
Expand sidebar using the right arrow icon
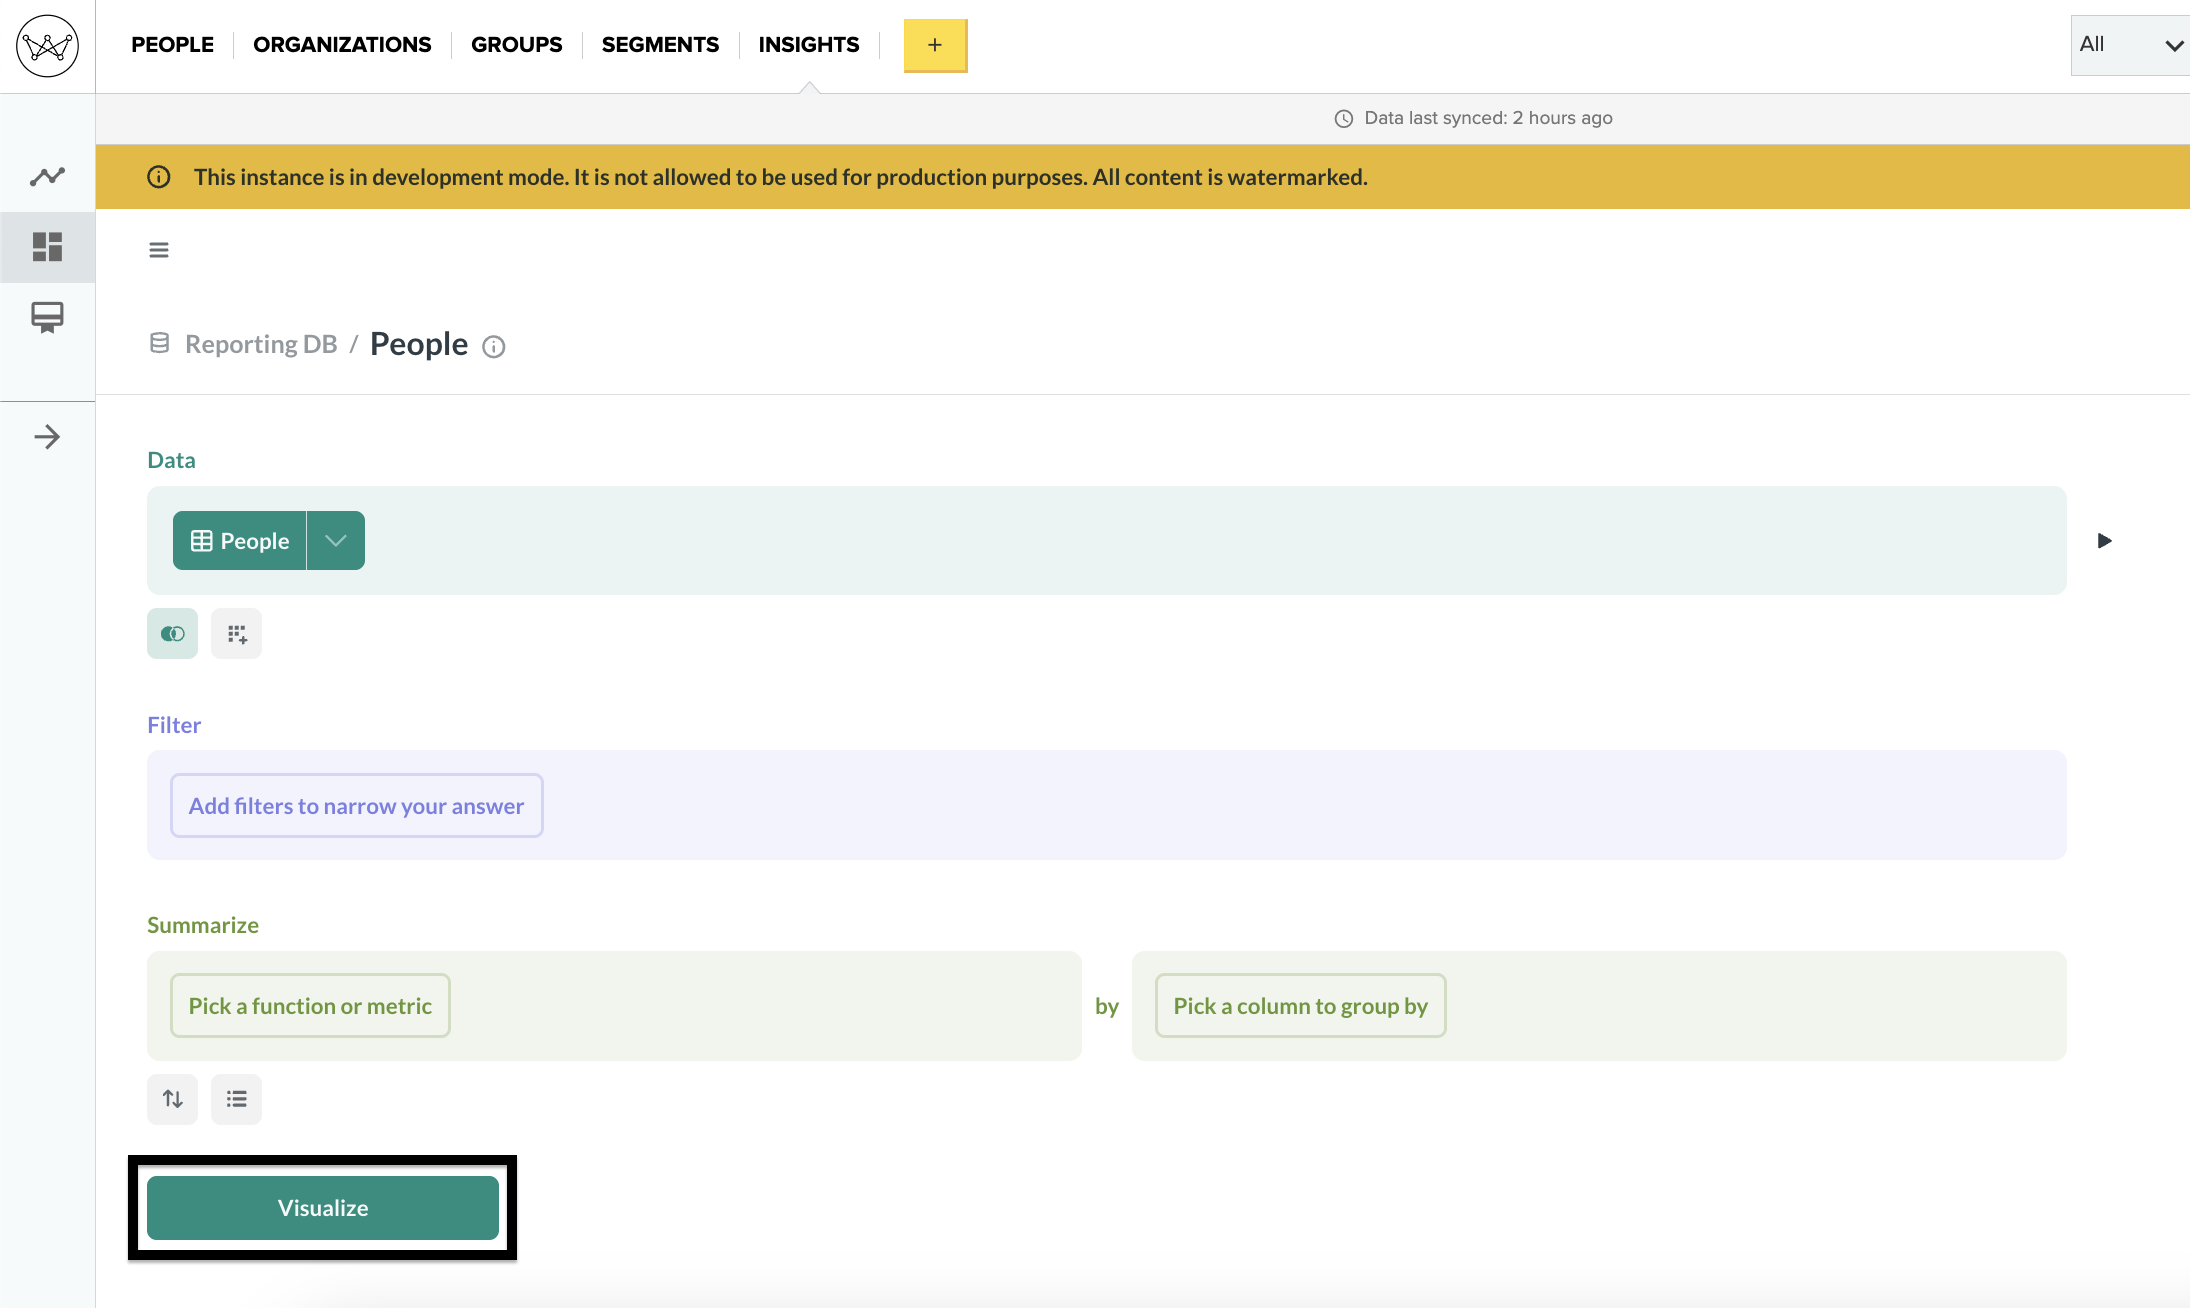point(47,437)
